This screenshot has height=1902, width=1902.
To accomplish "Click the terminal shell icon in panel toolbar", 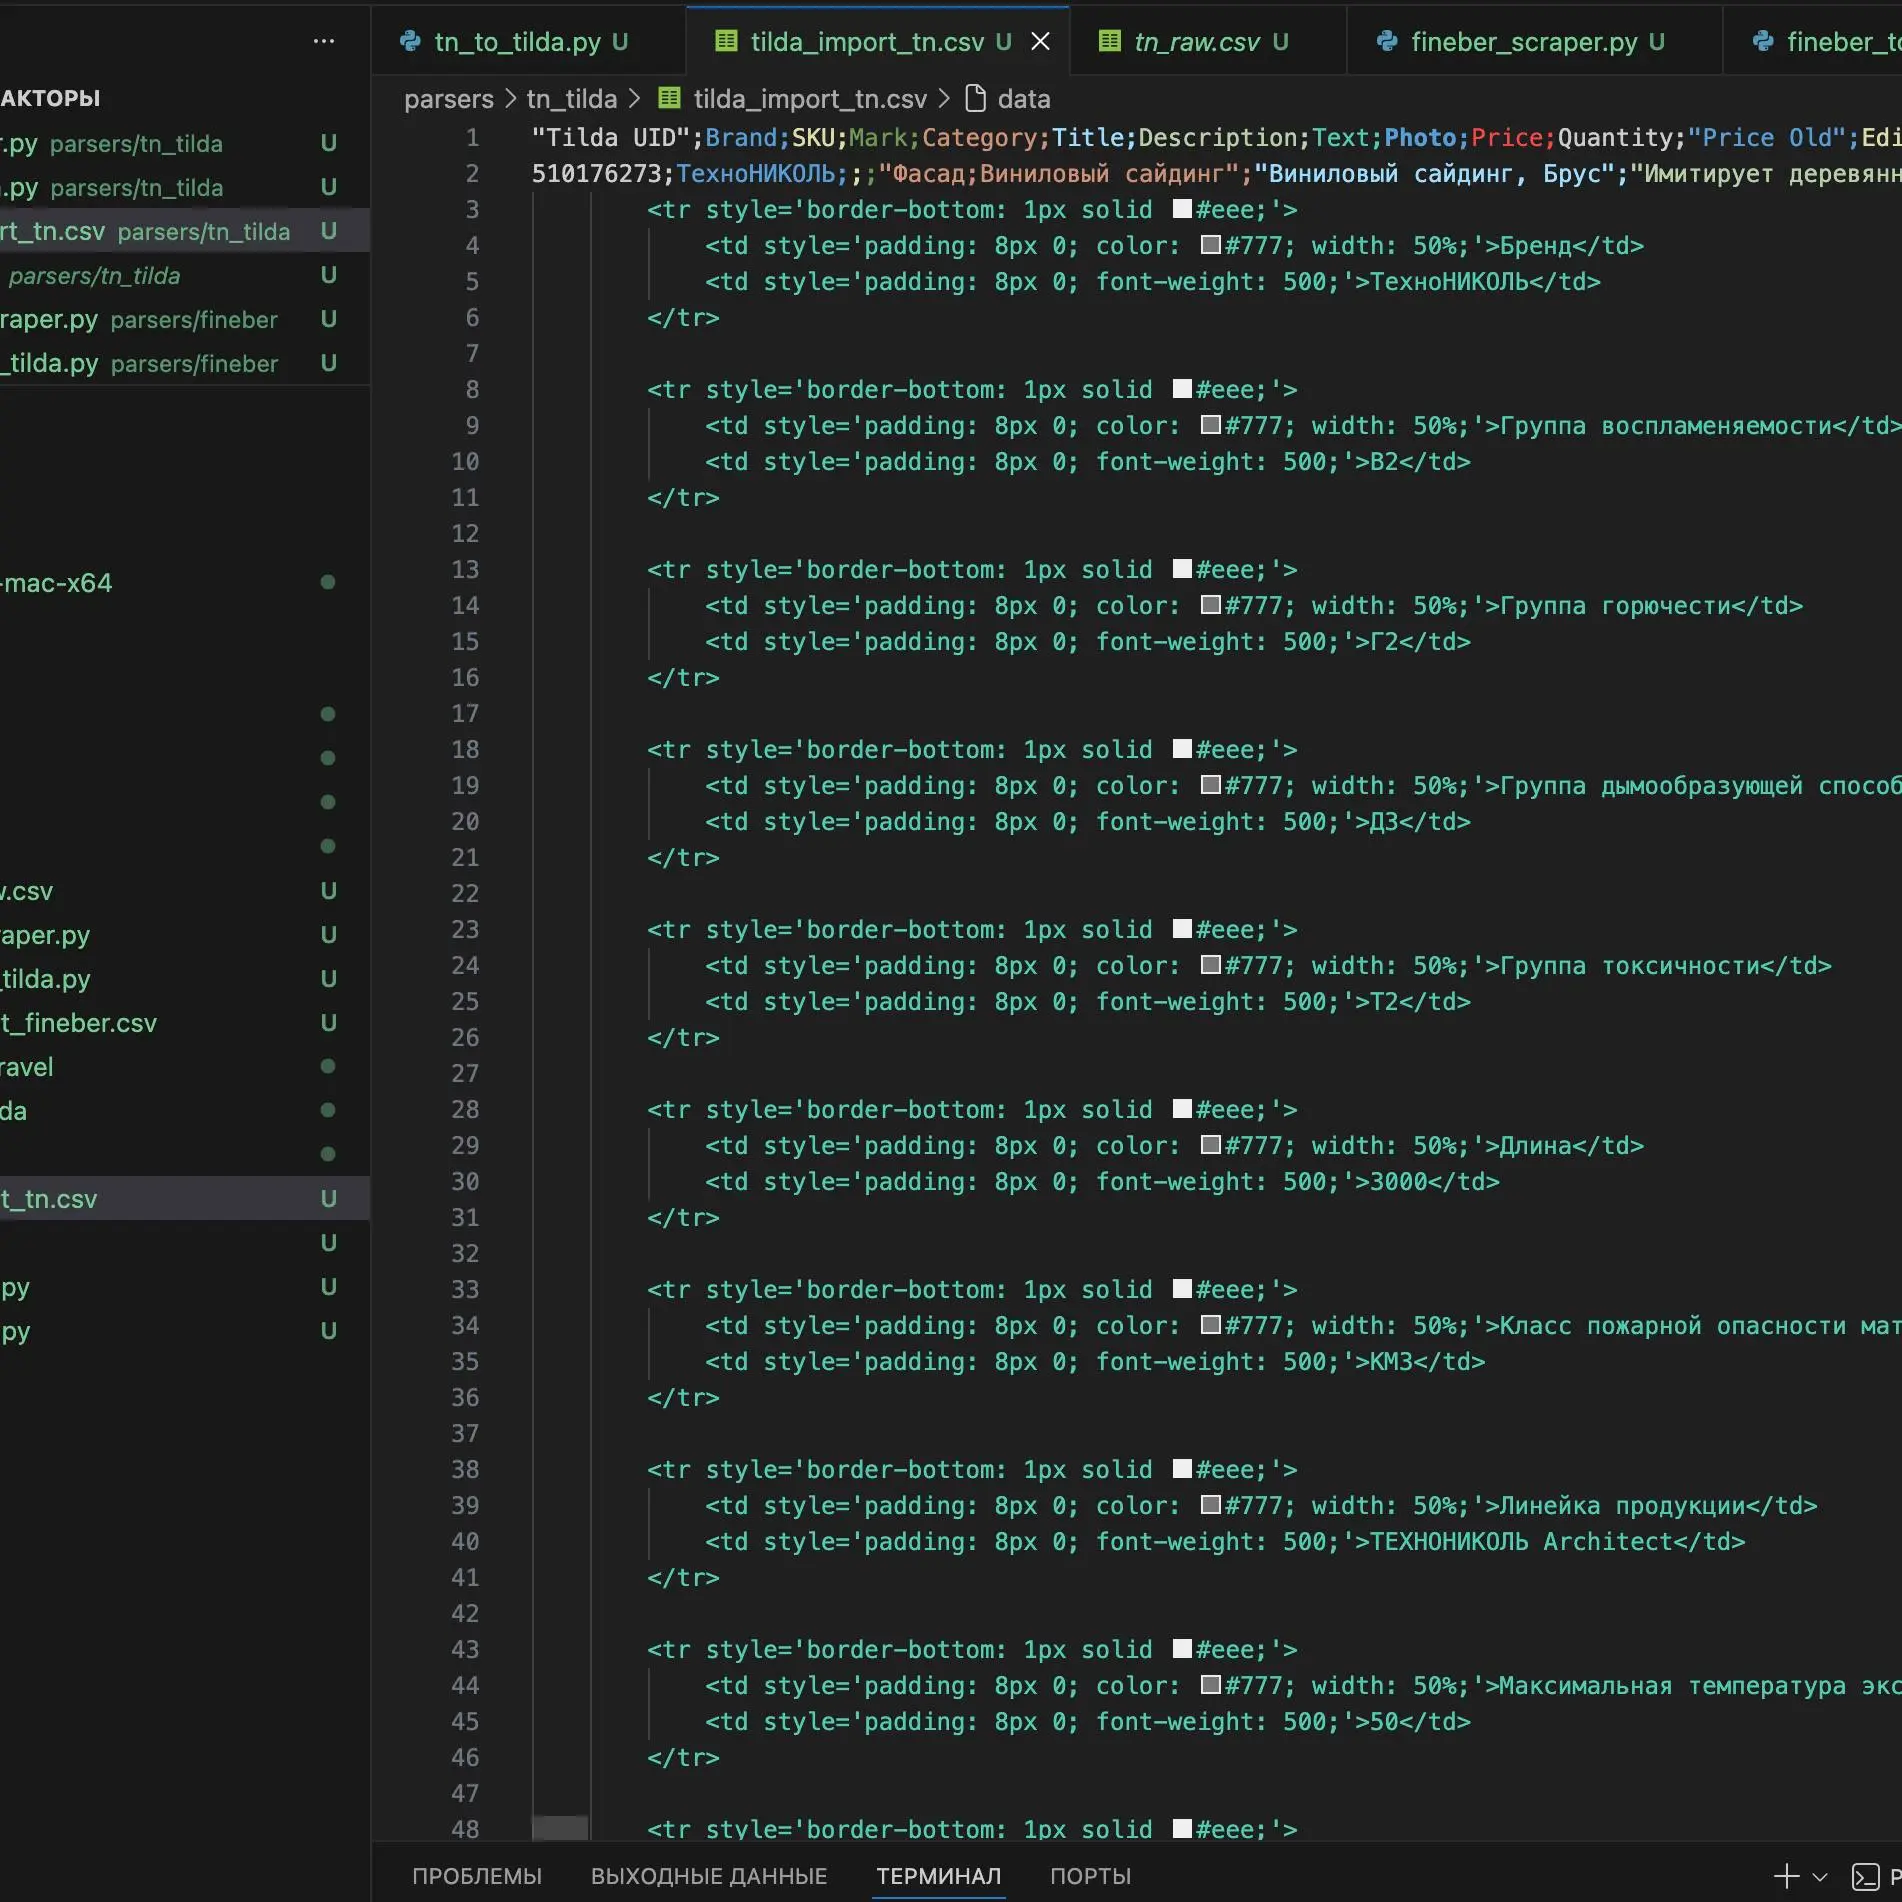I will click(1865, 1877).
